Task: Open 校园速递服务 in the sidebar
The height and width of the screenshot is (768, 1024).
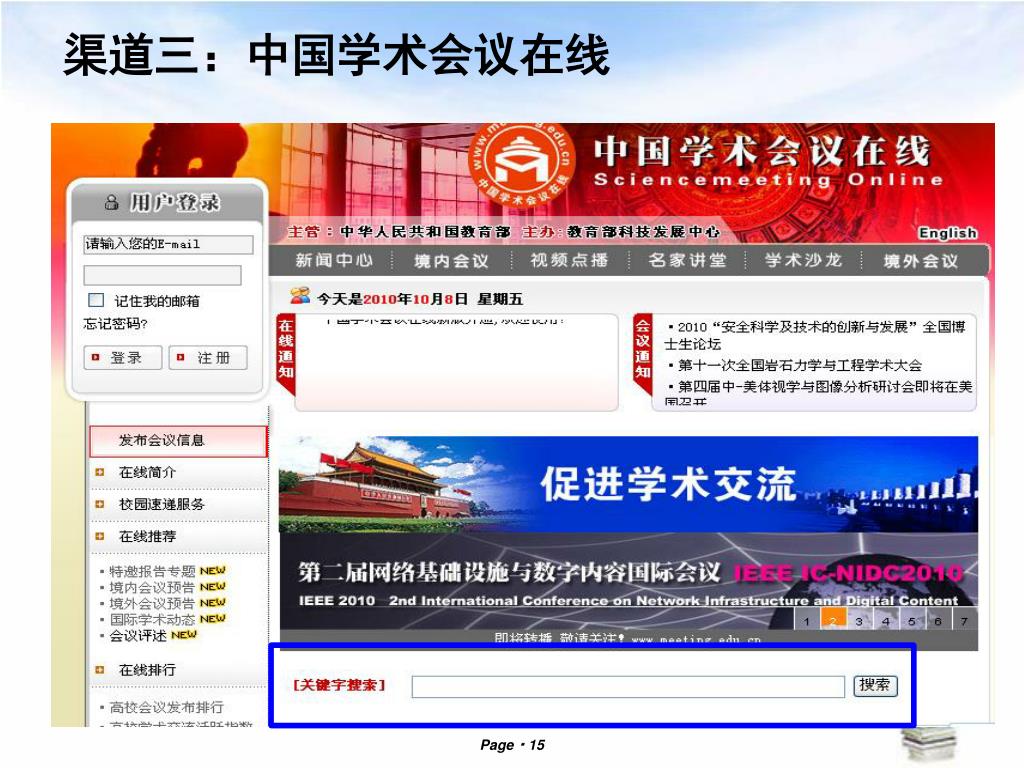Action: (x=161, y=504)
